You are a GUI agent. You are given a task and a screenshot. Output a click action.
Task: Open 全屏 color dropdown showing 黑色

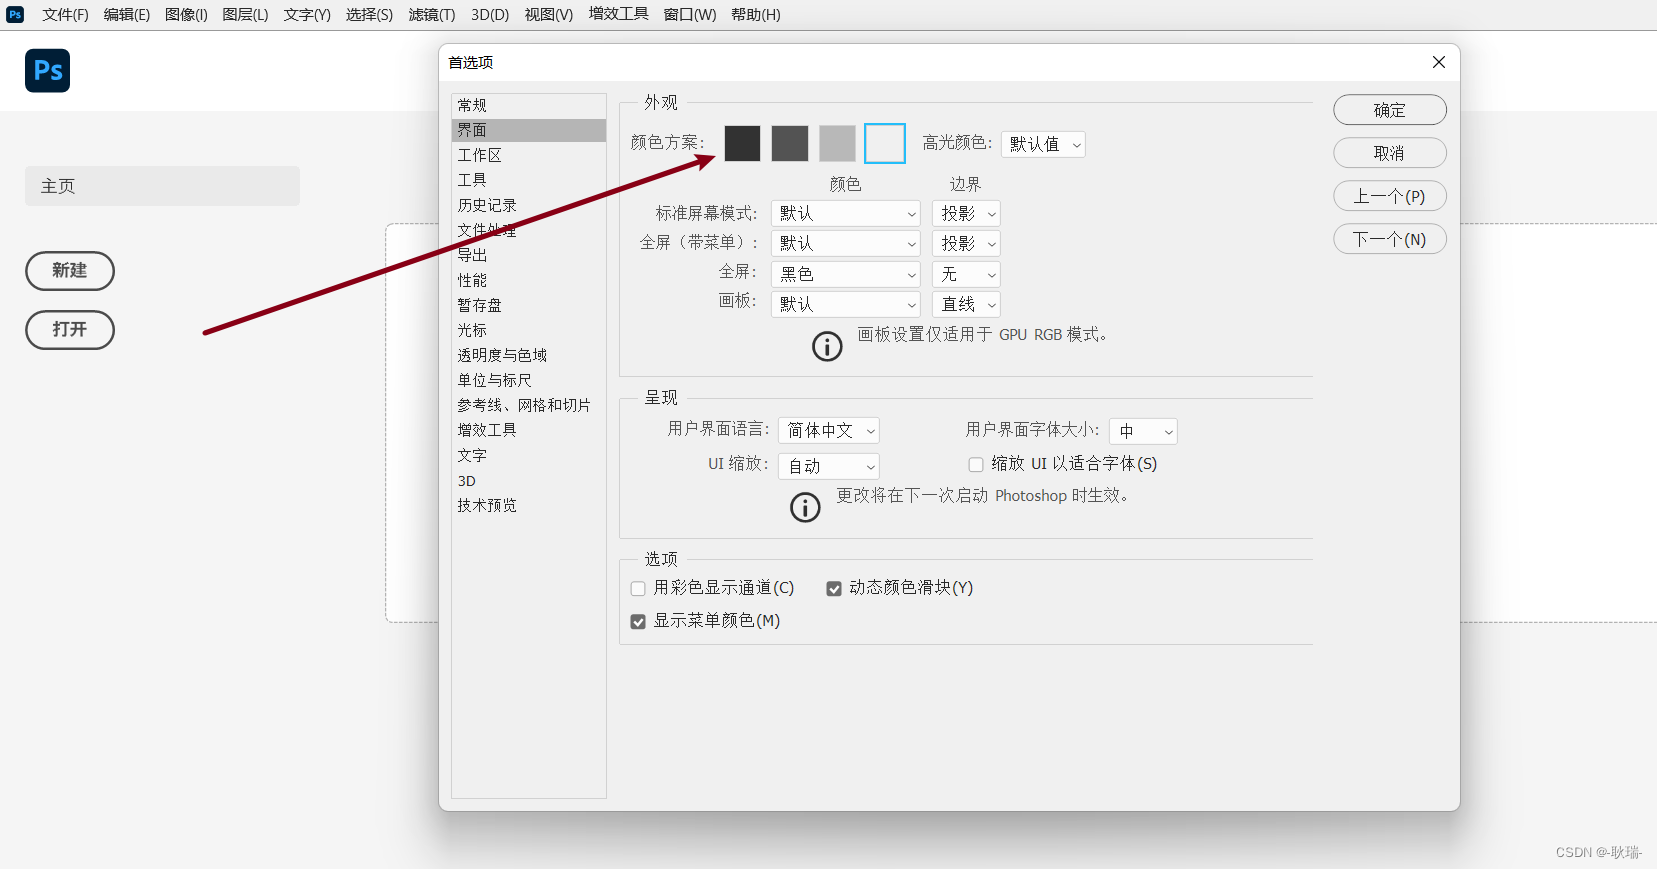(845, 274)
